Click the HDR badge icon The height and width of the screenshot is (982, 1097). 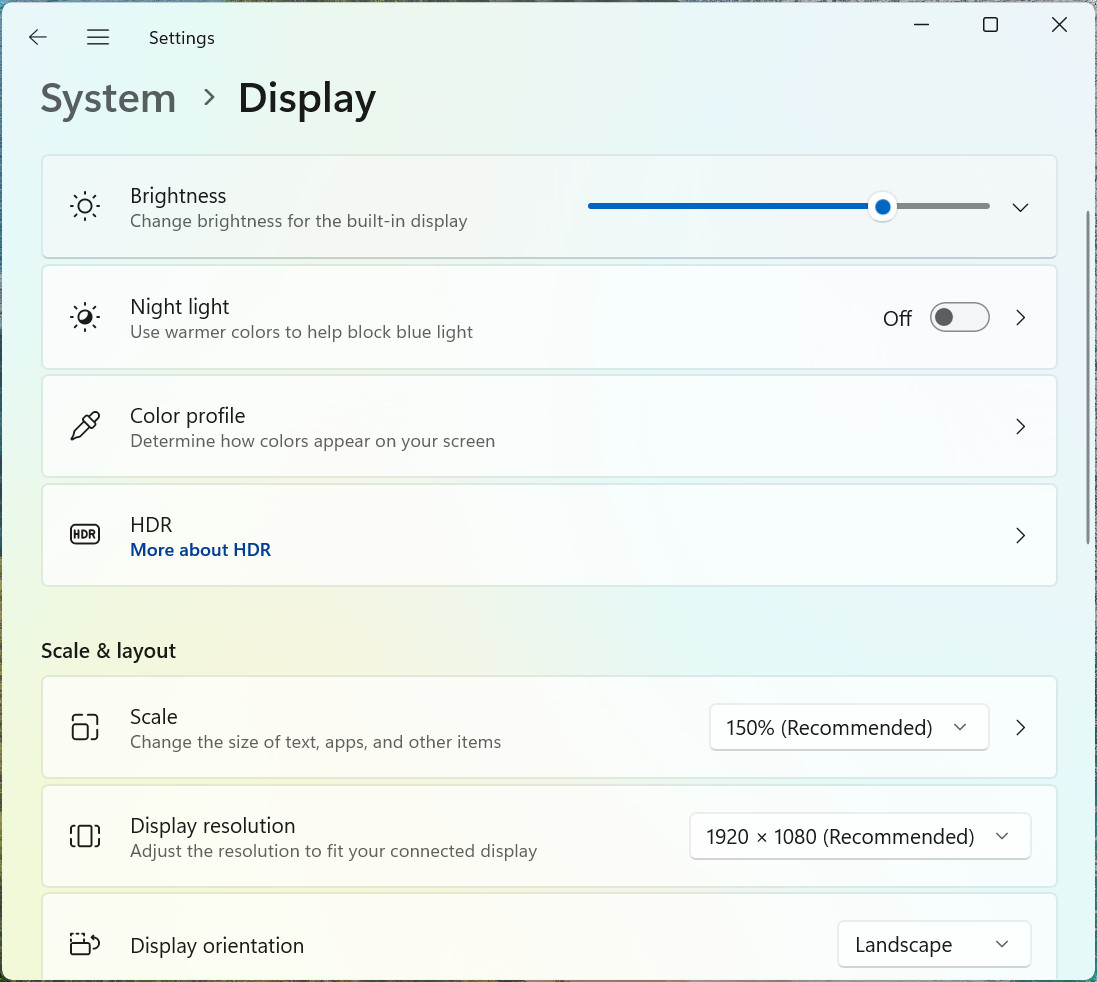click(x=85, y=534)
